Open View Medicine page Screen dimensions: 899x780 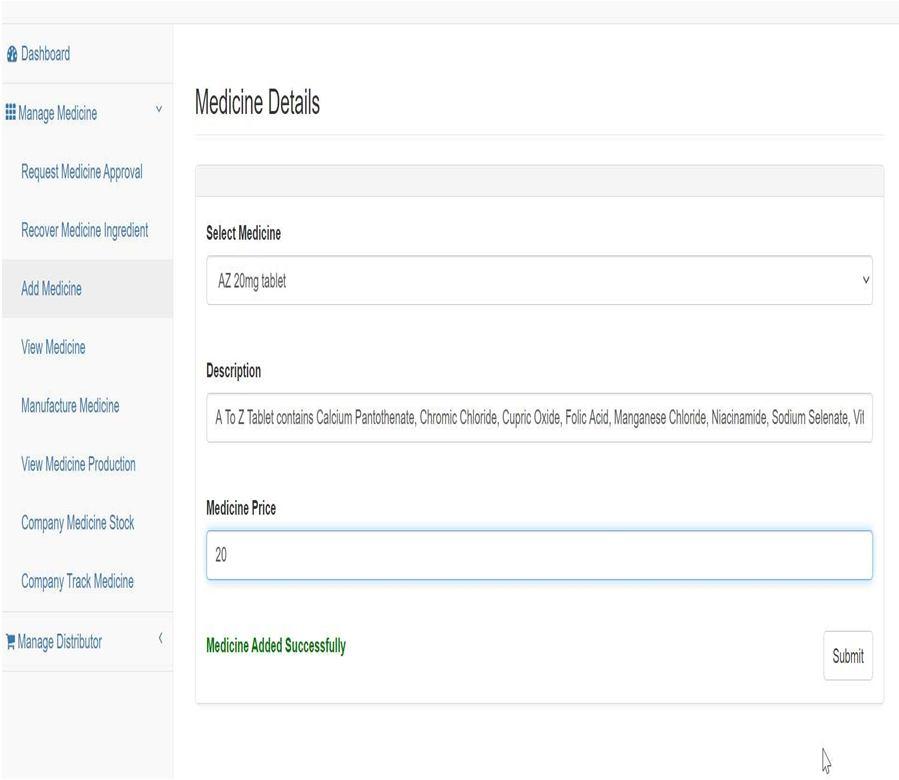coord(53,348)
